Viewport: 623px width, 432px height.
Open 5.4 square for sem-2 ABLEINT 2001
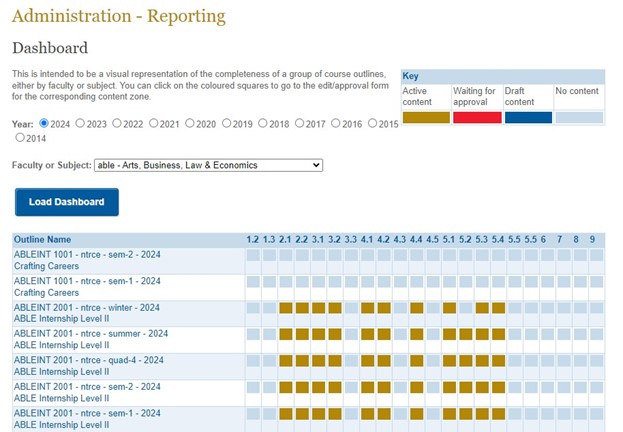click(498, 386)
